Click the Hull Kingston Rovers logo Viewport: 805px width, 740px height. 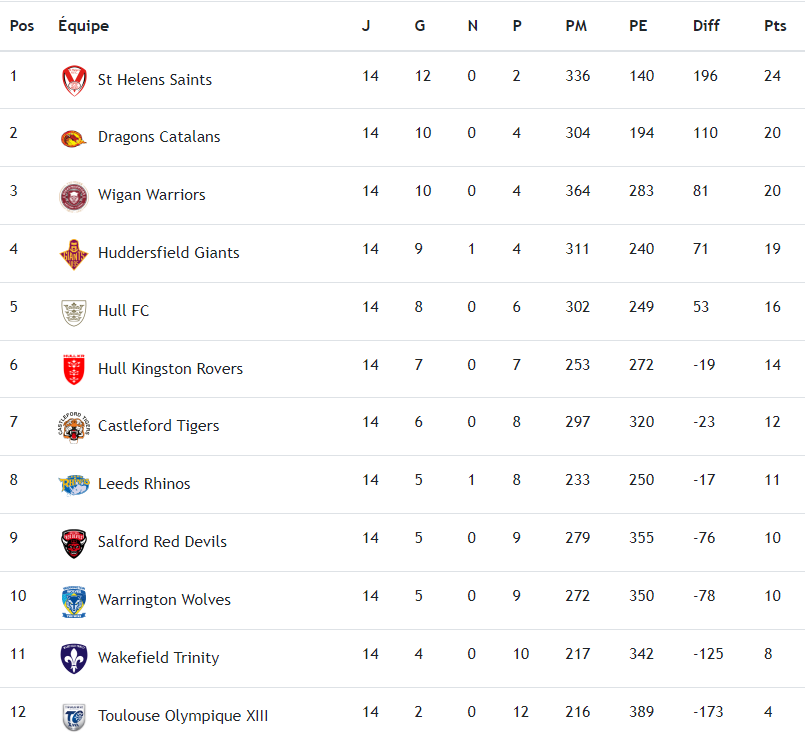73,369
